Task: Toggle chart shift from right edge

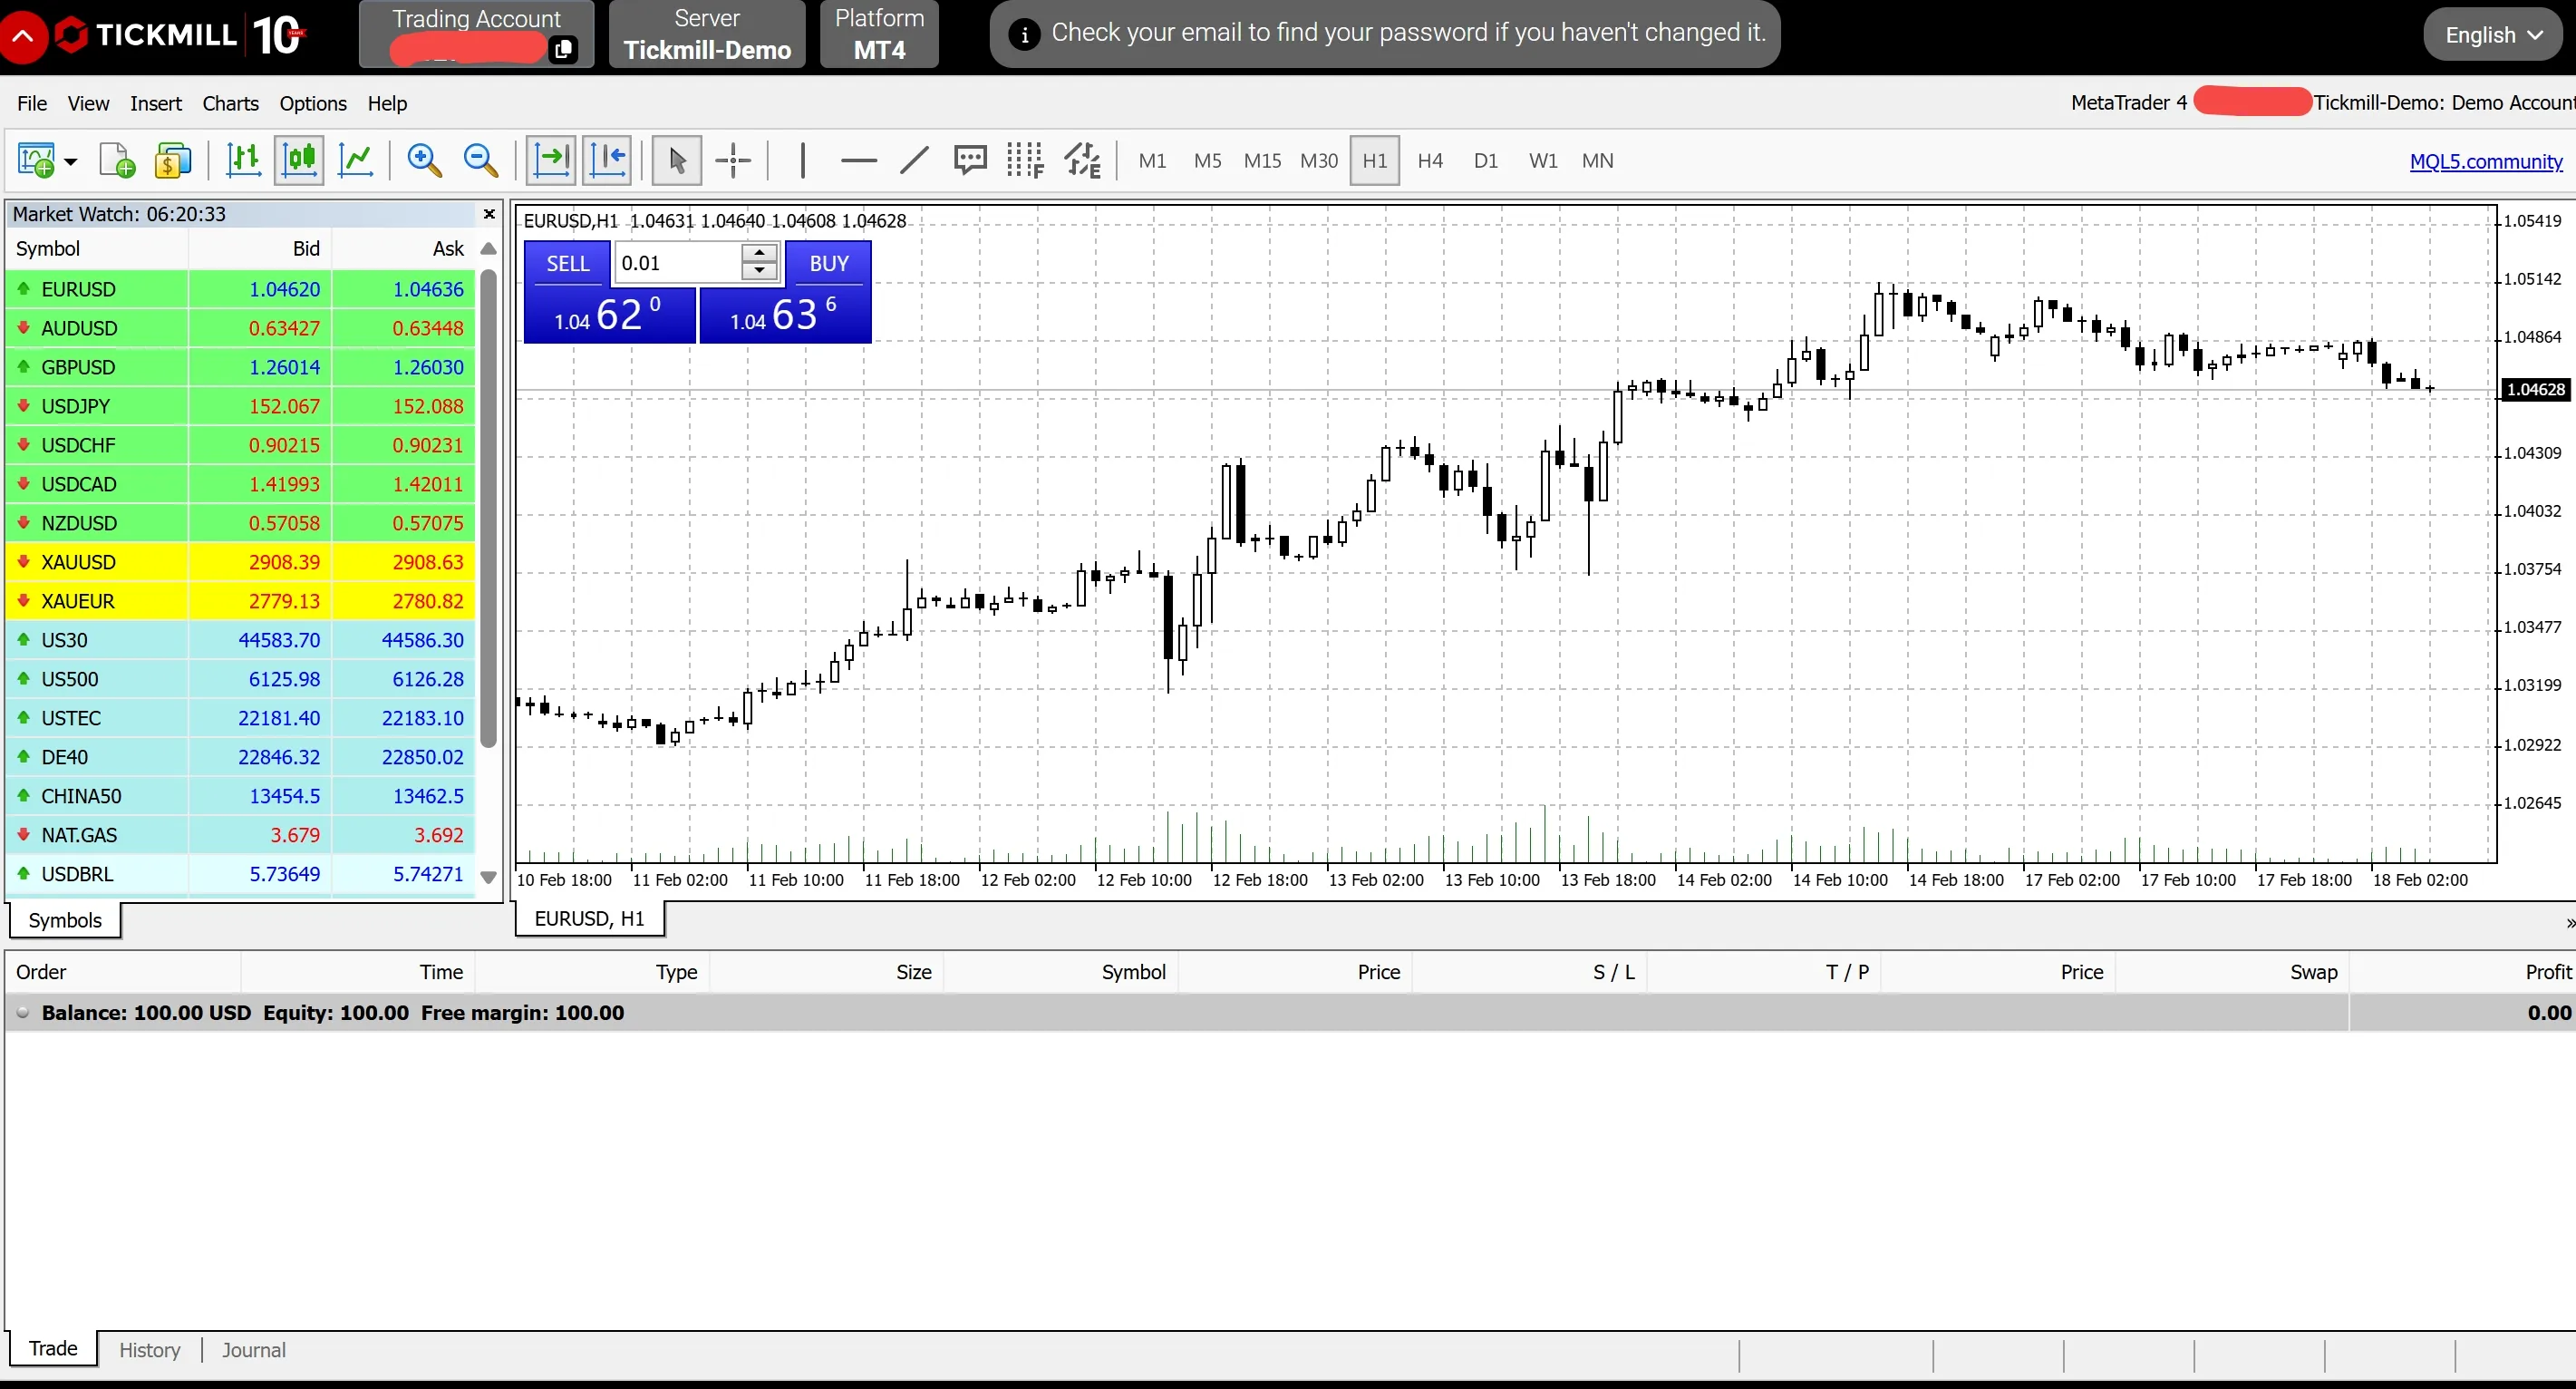Action: pyautogui.click(x=608, y=160)
